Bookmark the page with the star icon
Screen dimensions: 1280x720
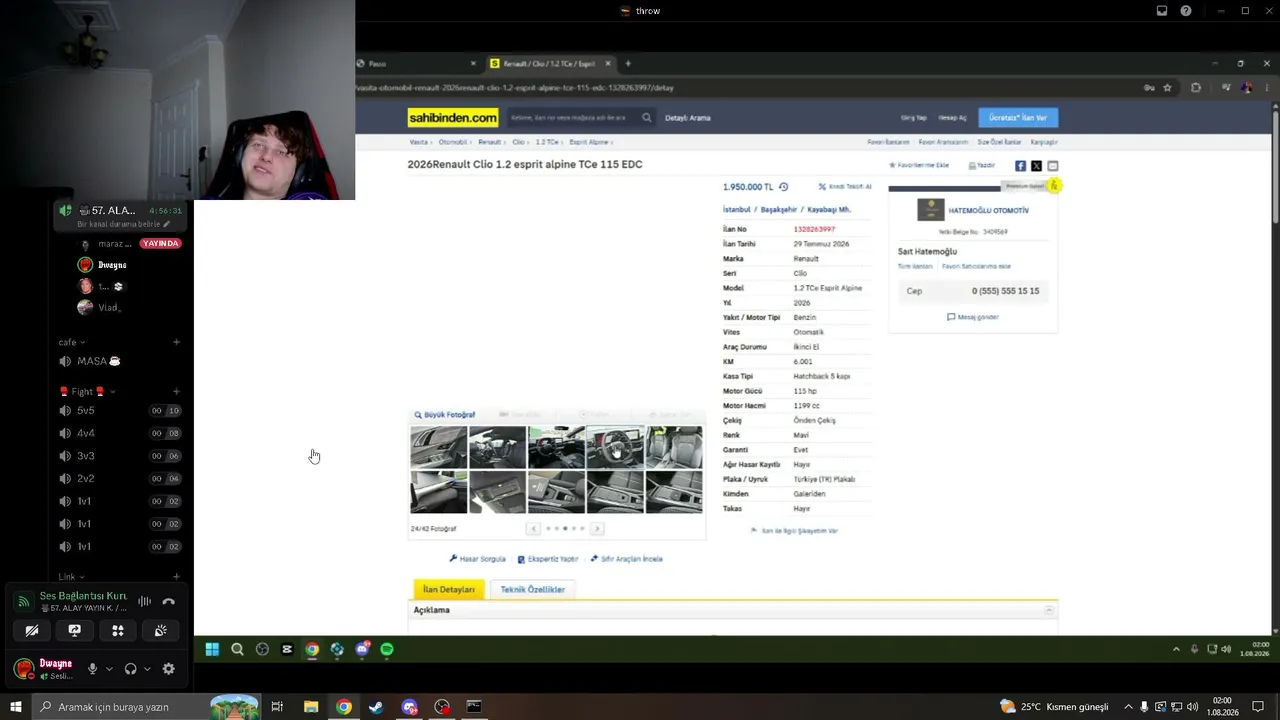1167,88
